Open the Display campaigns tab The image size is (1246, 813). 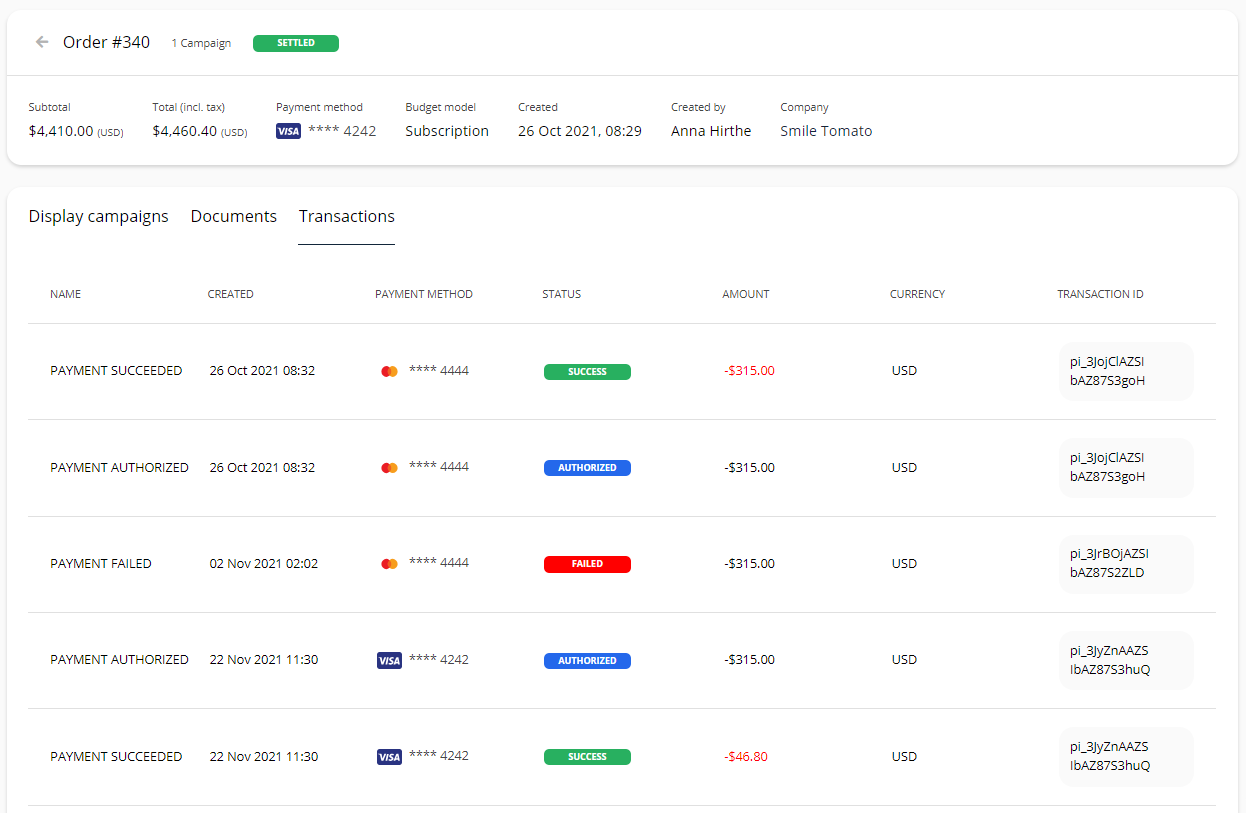[98, 216]
